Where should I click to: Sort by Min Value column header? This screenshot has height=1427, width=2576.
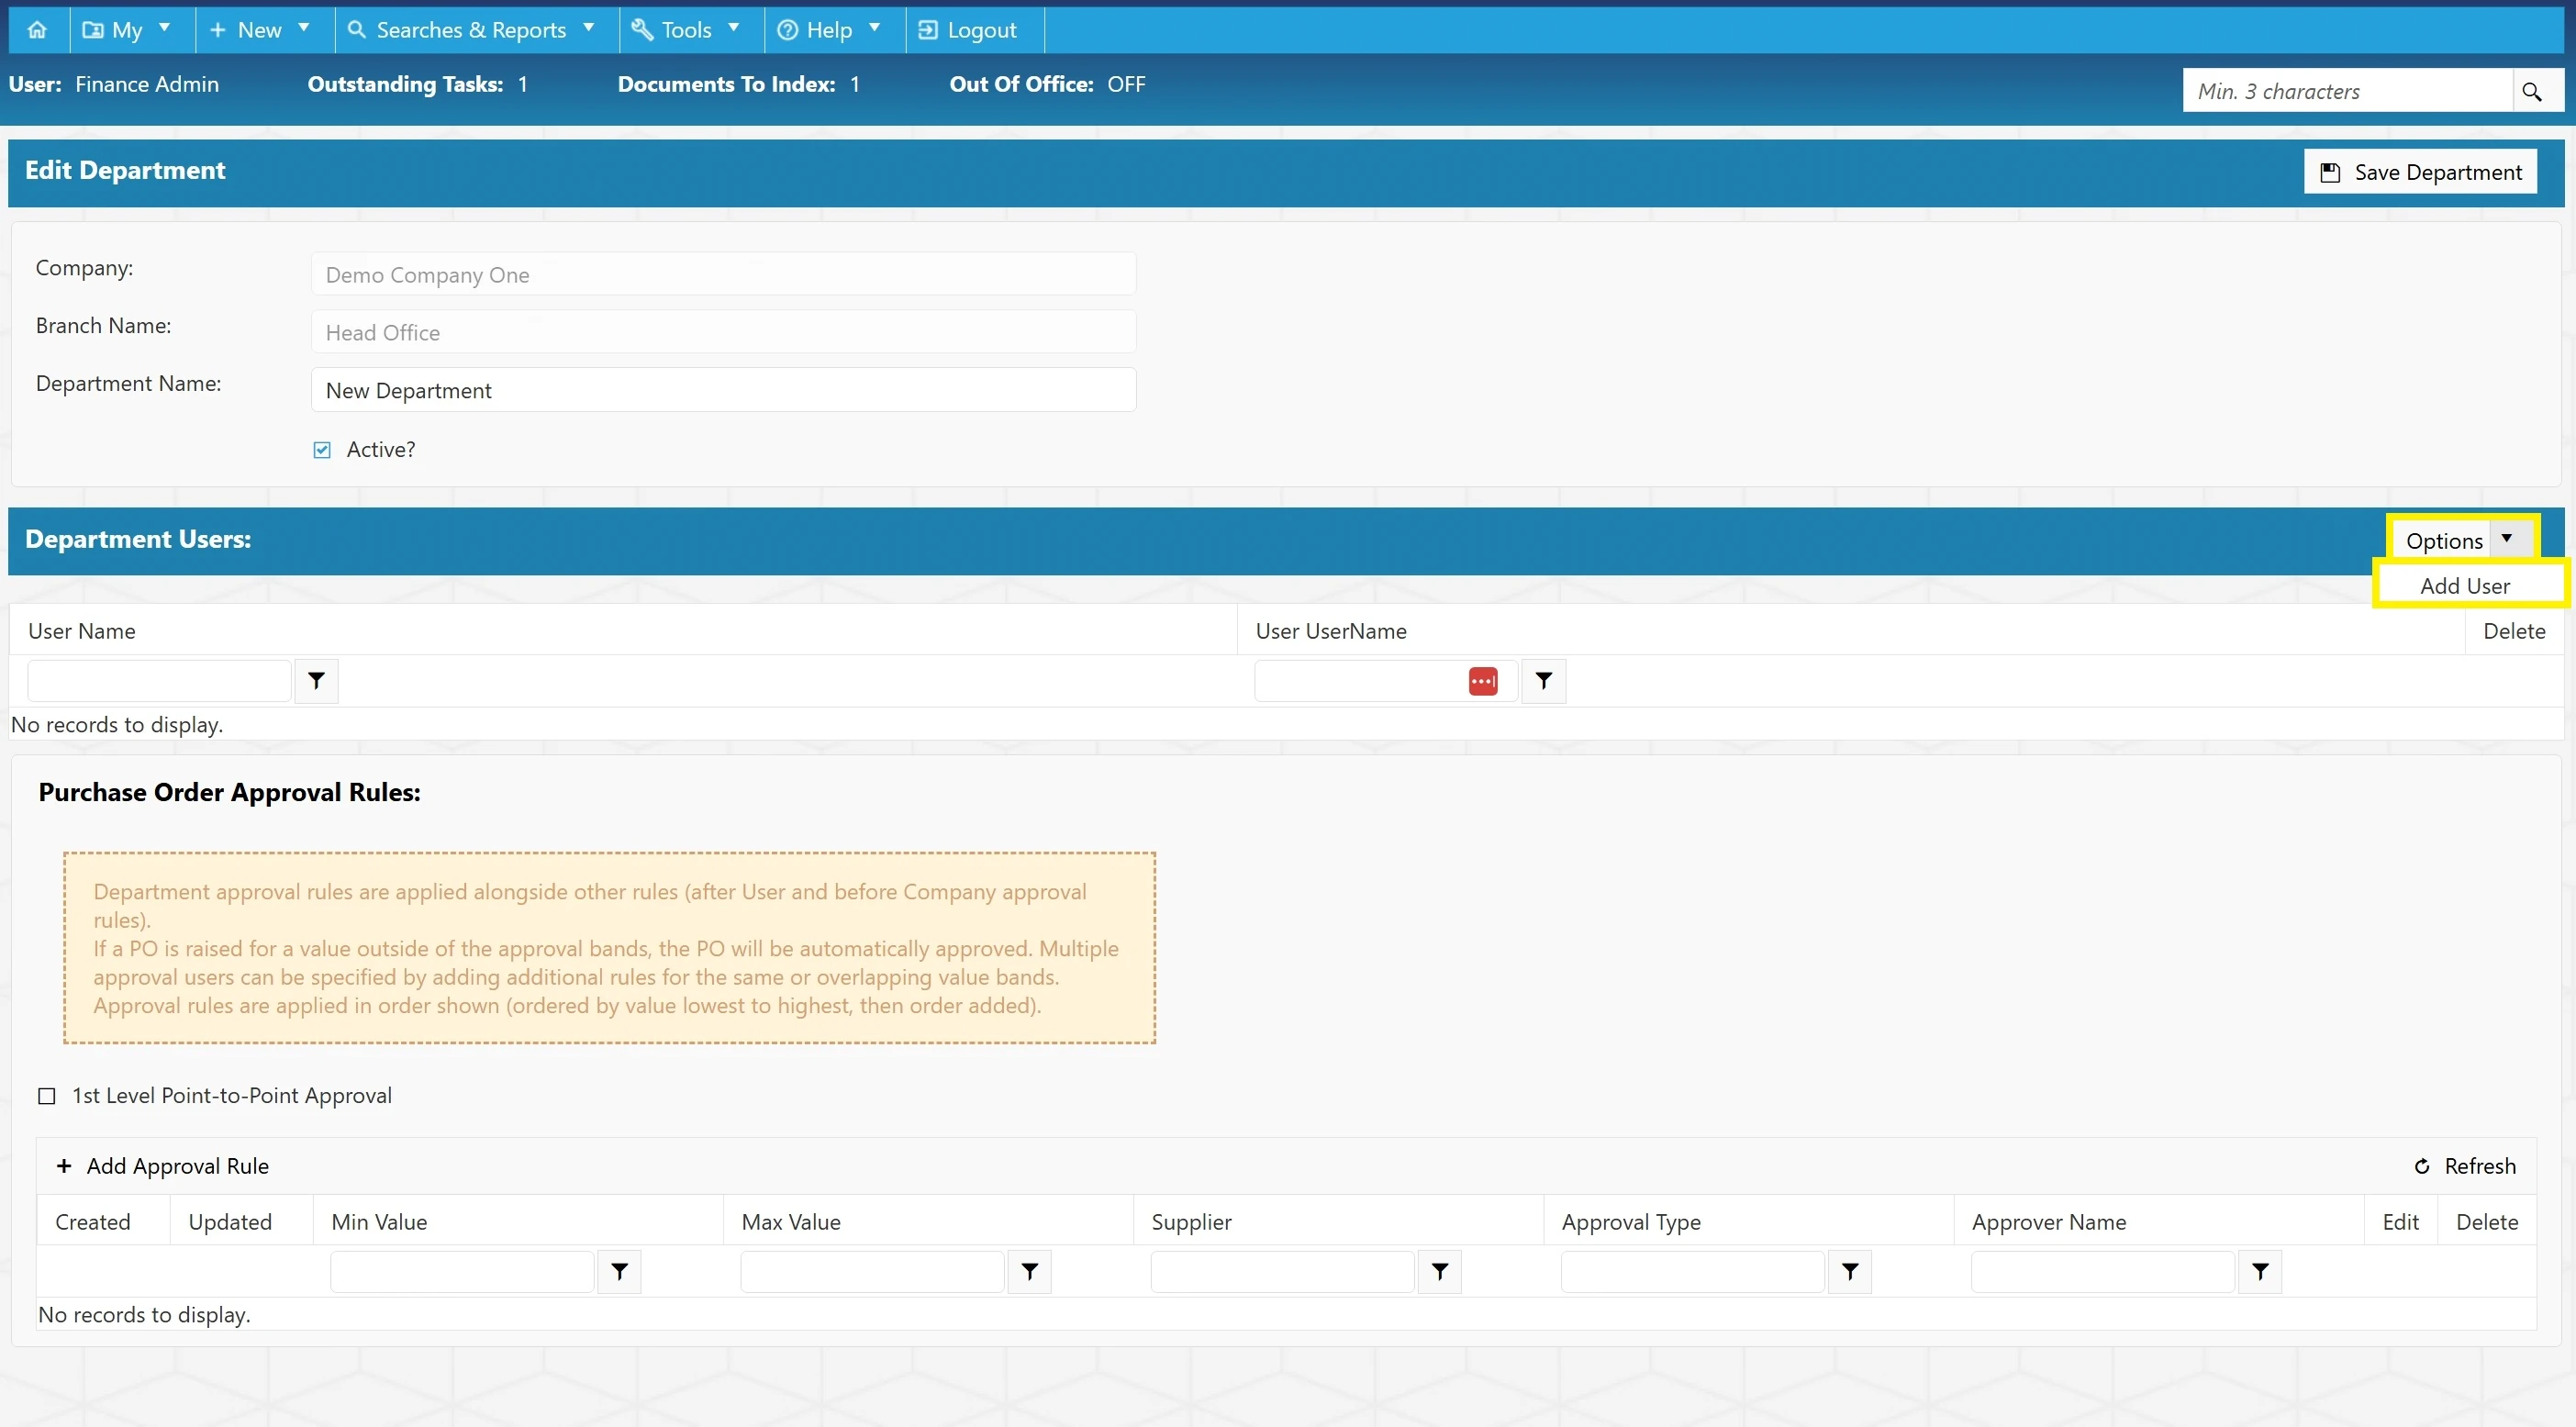pyautogui.click(x=379, y=1222)
